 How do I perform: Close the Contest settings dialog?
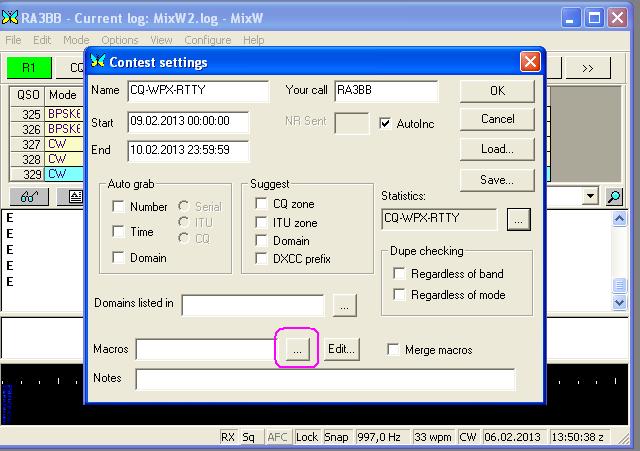pos(530,62)
